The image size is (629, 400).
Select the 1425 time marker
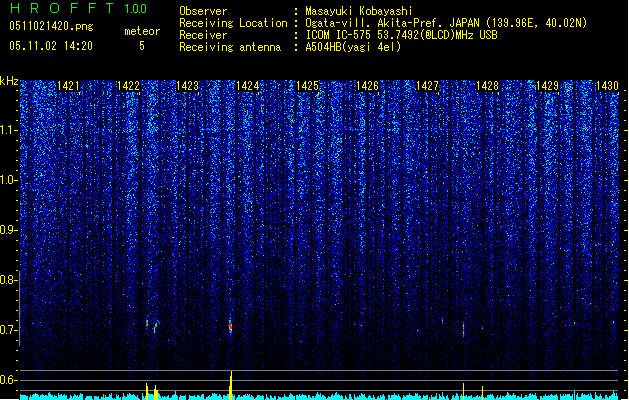(x=307, y=86)
